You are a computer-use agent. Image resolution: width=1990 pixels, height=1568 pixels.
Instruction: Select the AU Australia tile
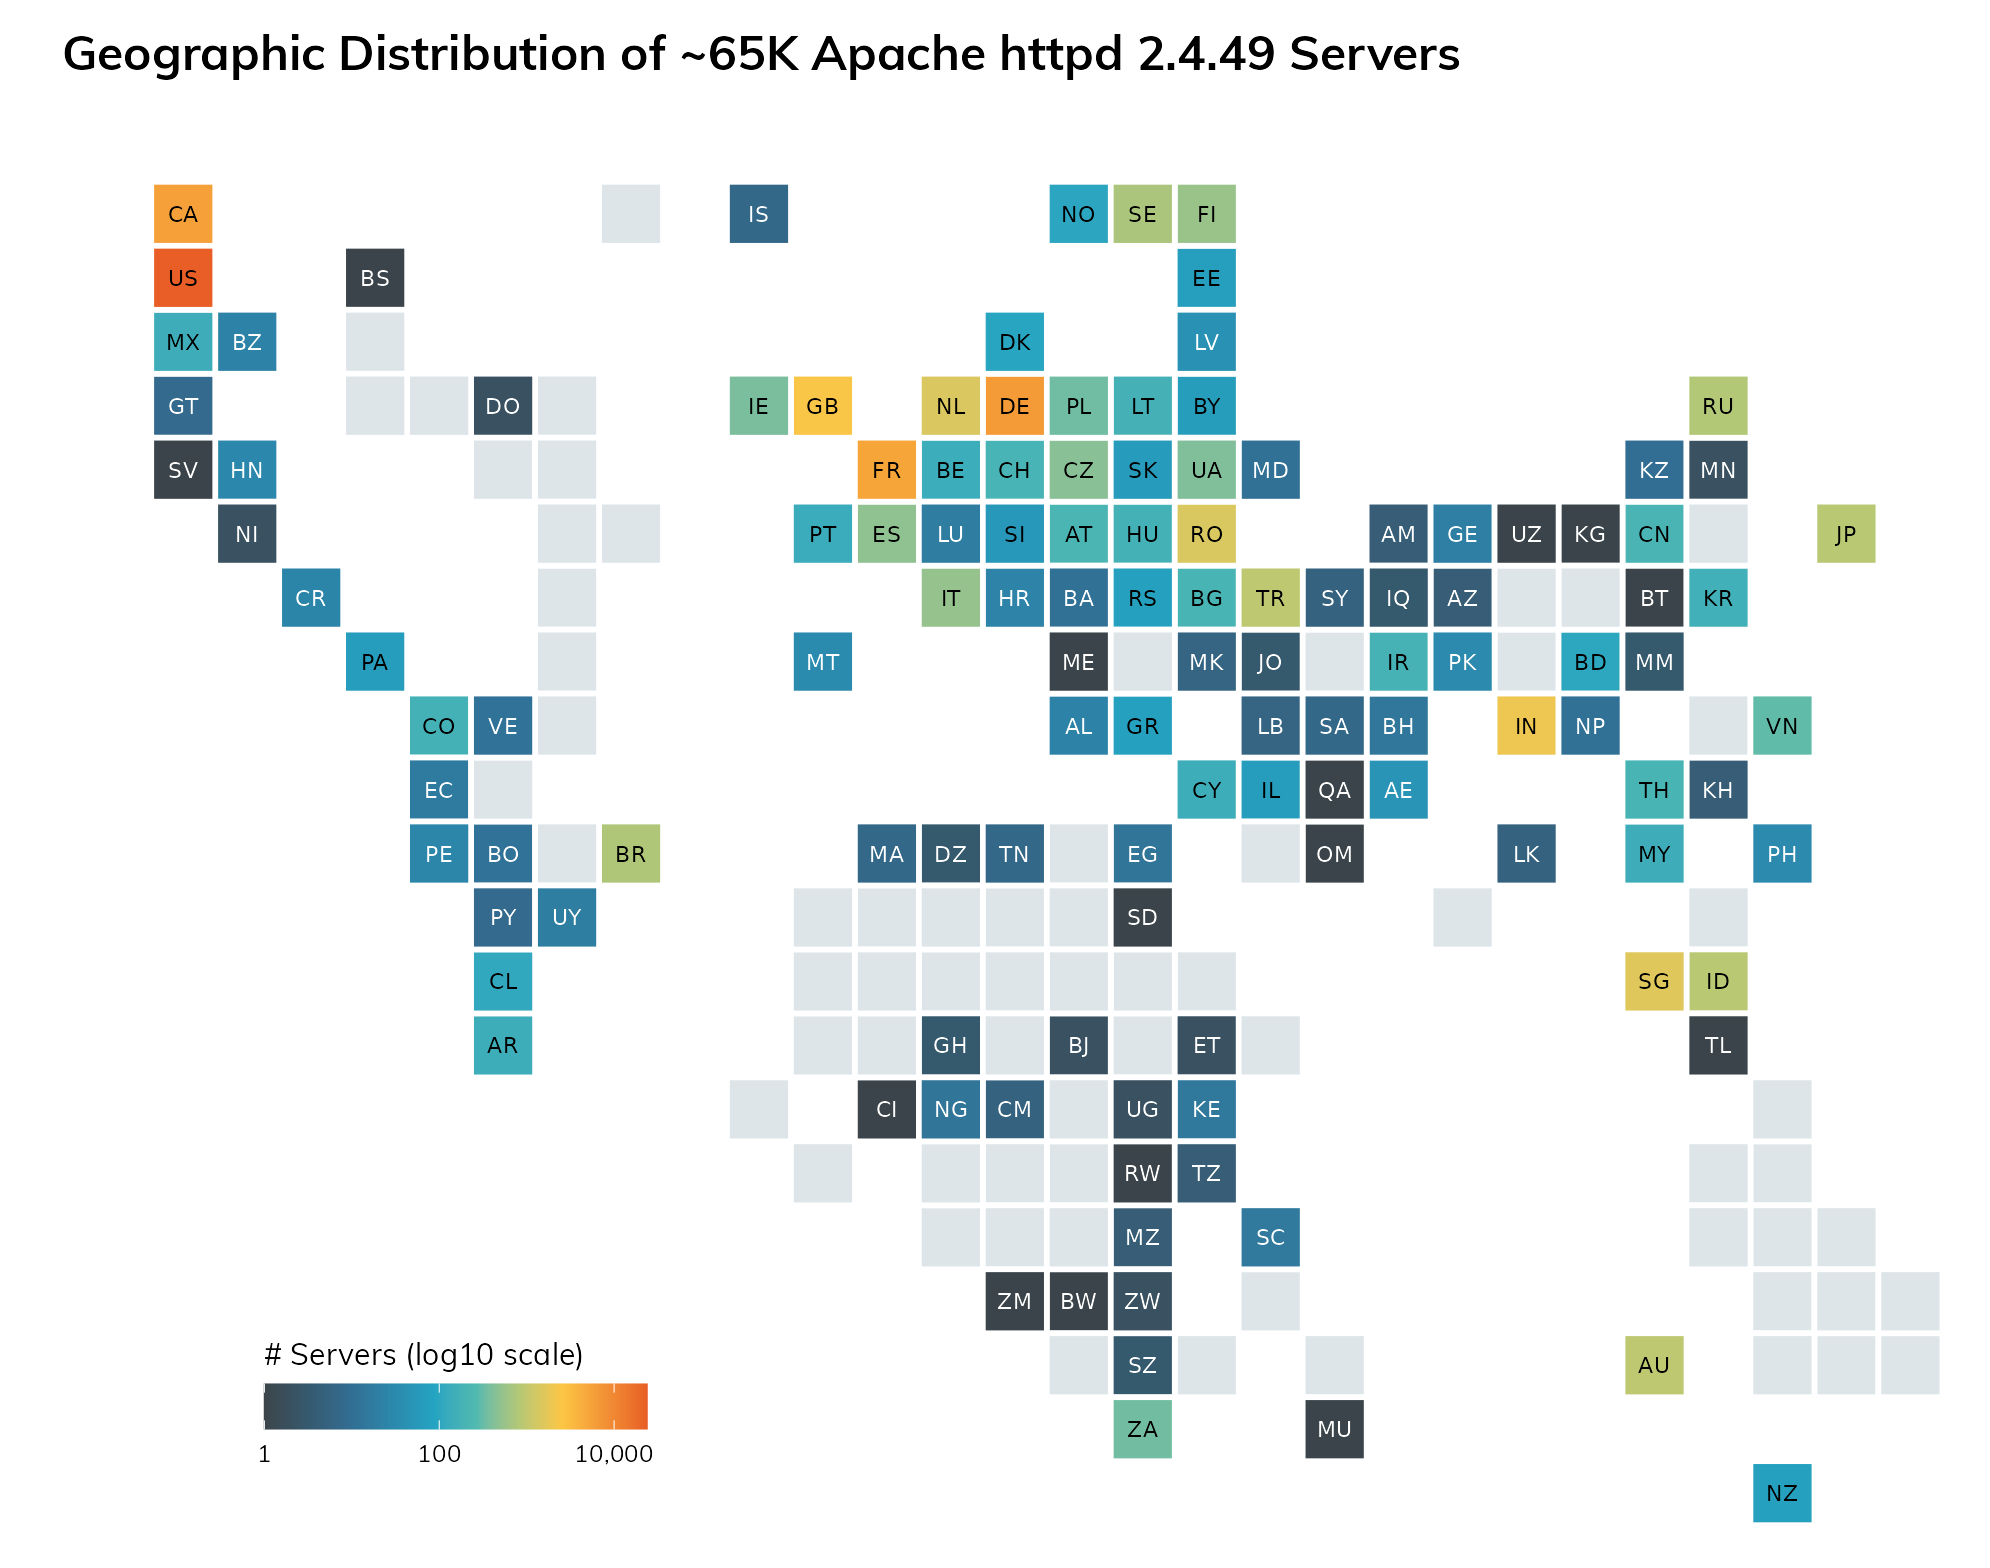pyautogui.click(x=1653, y=1365)
